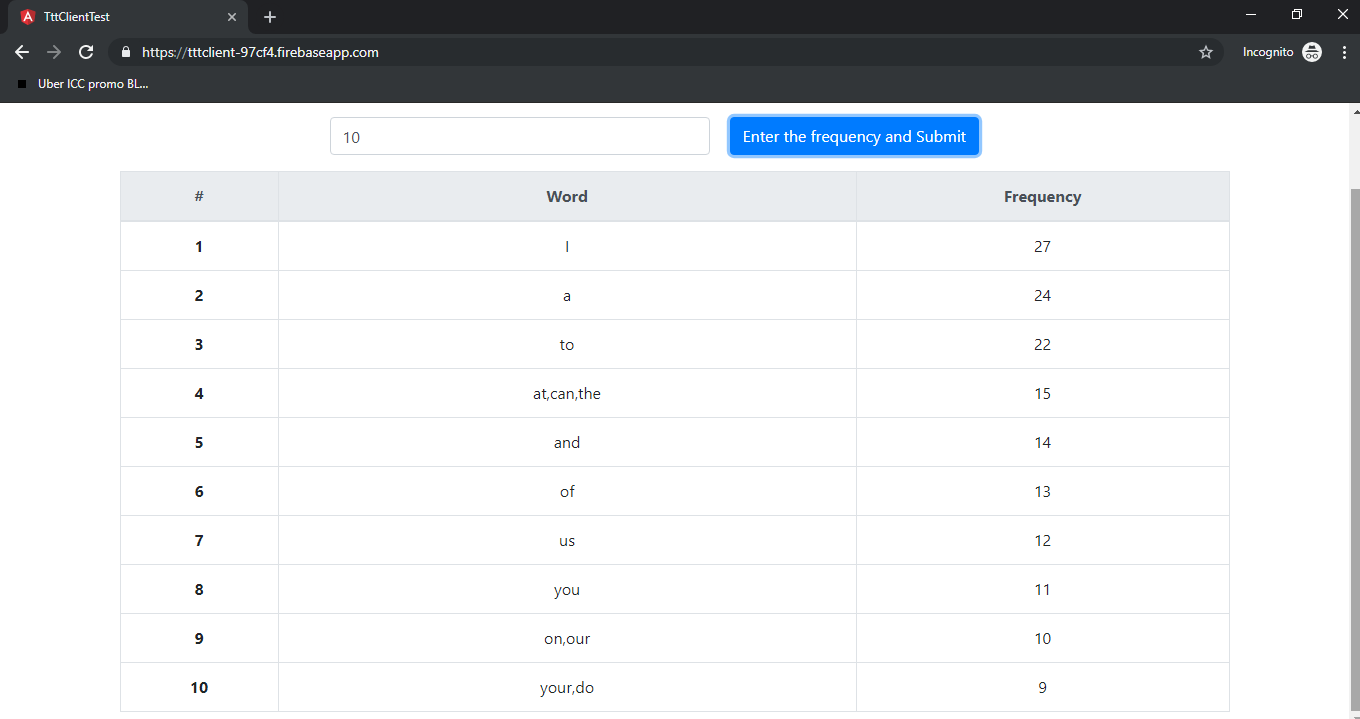The image size is (1360, 719).
Task: Reload the page with the refresh icon
Action: pos(86,52)
